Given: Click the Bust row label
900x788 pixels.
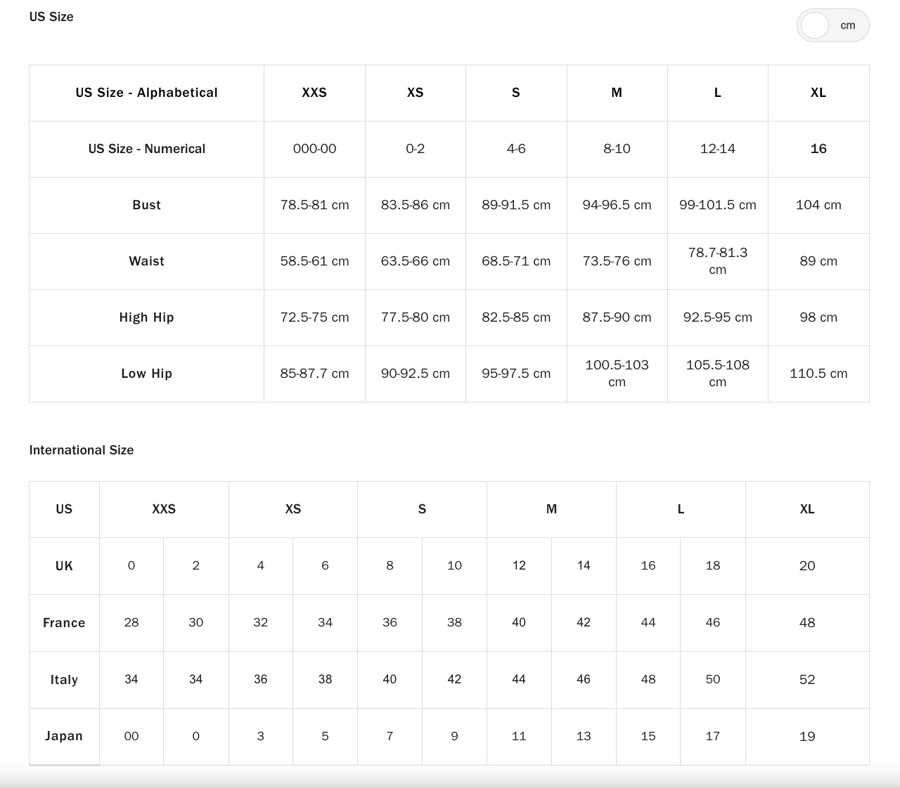Looking at the screenshot, I should (x=146, y=205).
